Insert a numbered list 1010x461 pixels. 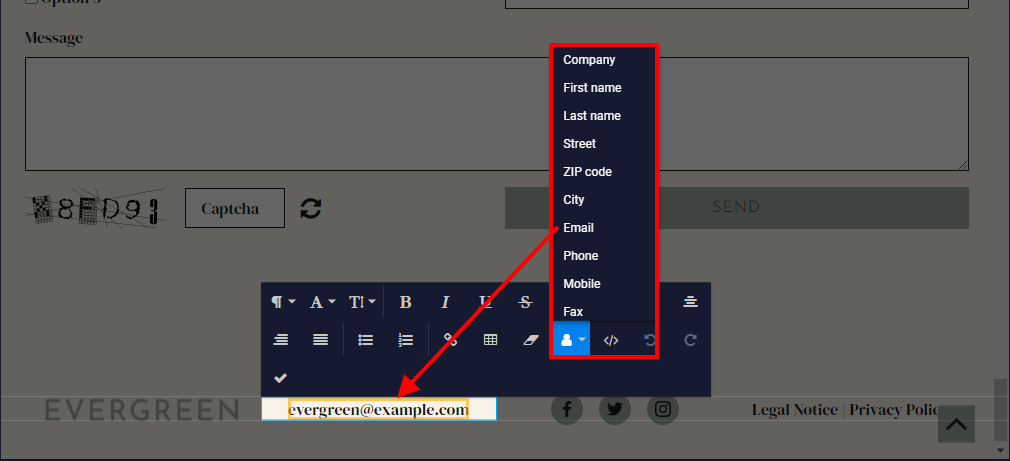click(x=405, y=340)
